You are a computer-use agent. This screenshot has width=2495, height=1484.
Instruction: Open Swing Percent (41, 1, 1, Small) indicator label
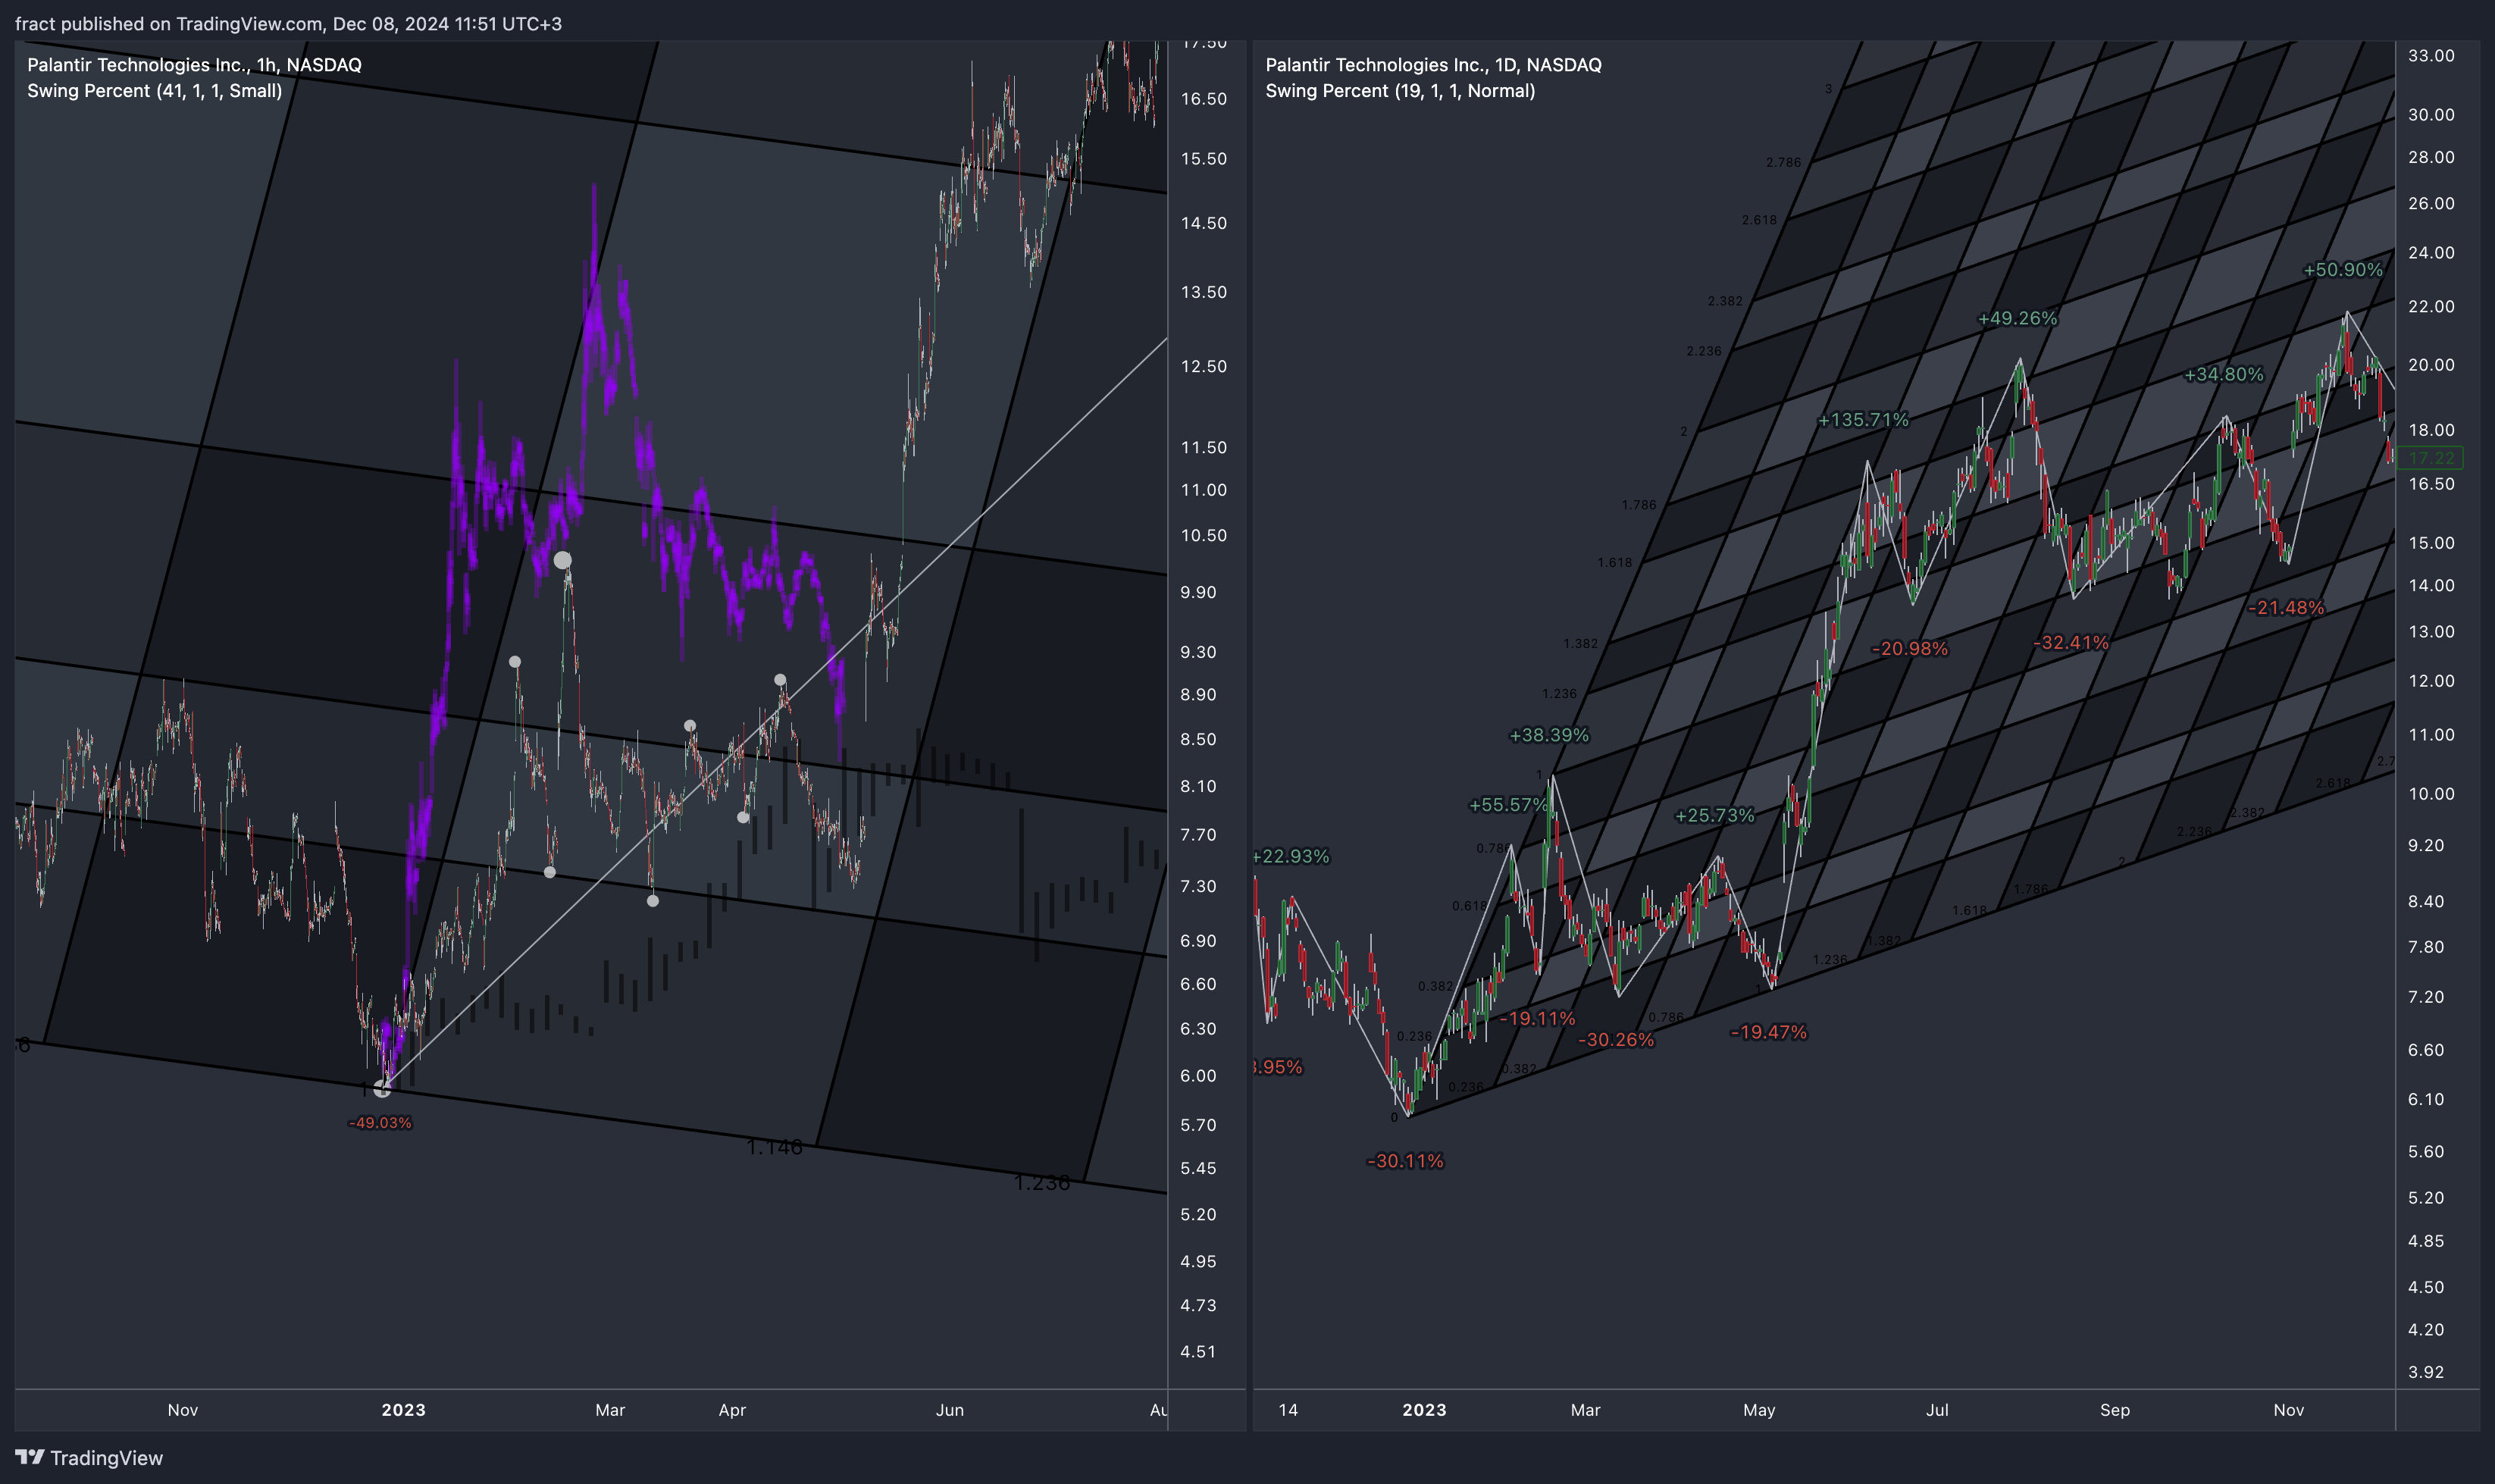pos(154,91)
